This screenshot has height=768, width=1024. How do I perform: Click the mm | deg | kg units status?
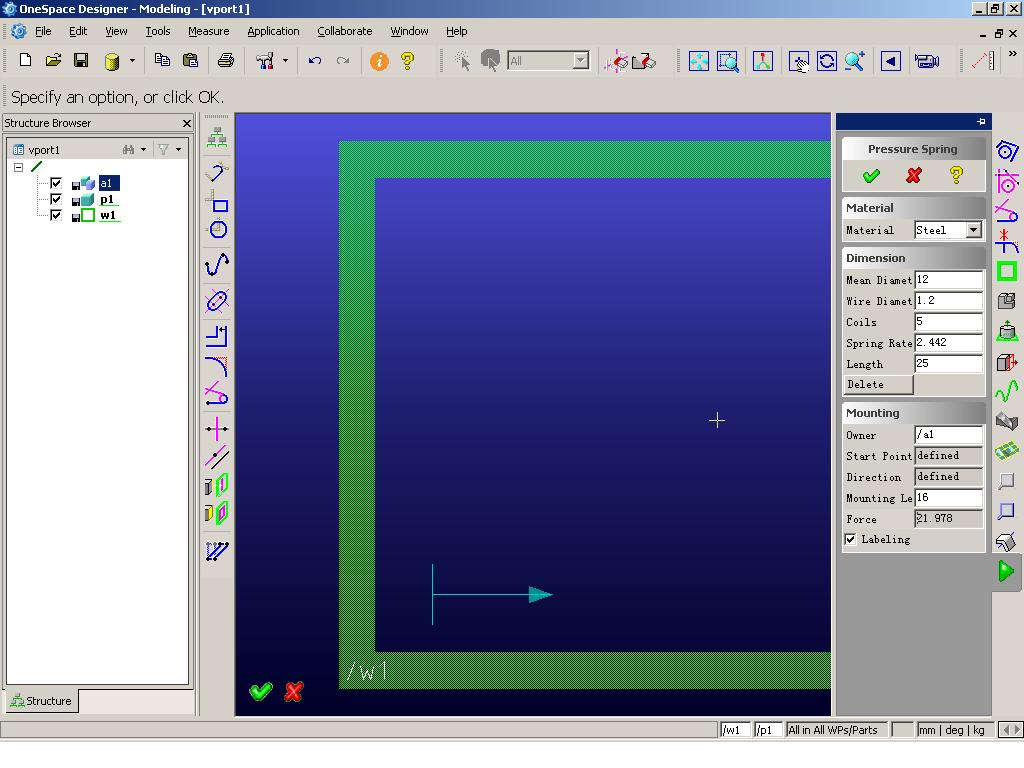(954, 729)
